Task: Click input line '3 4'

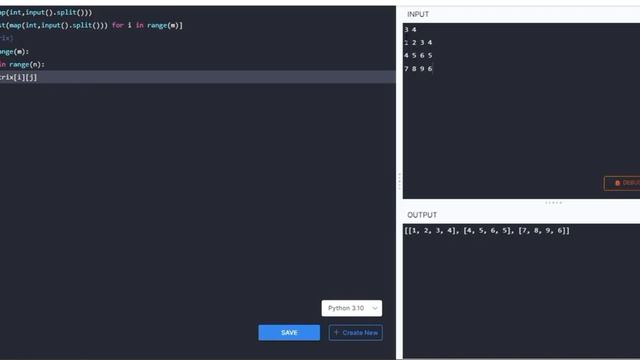Action: point(410,29)
